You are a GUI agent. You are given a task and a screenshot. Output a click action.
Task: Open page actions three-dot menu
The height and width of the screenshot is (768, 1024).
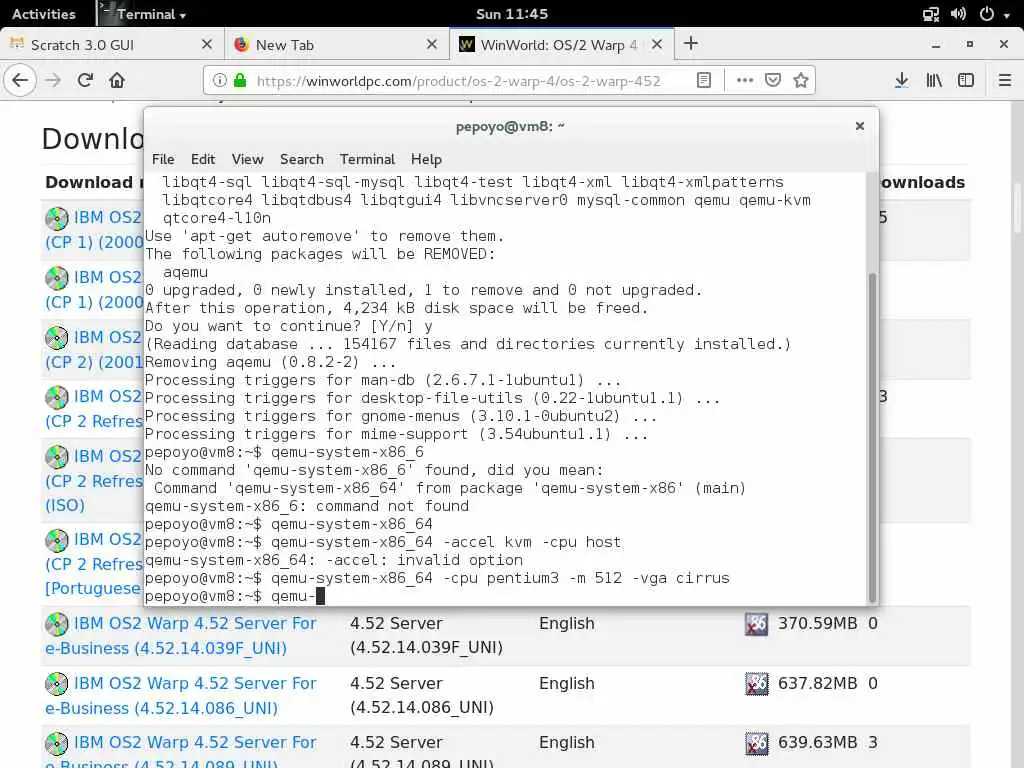[744, 80]
